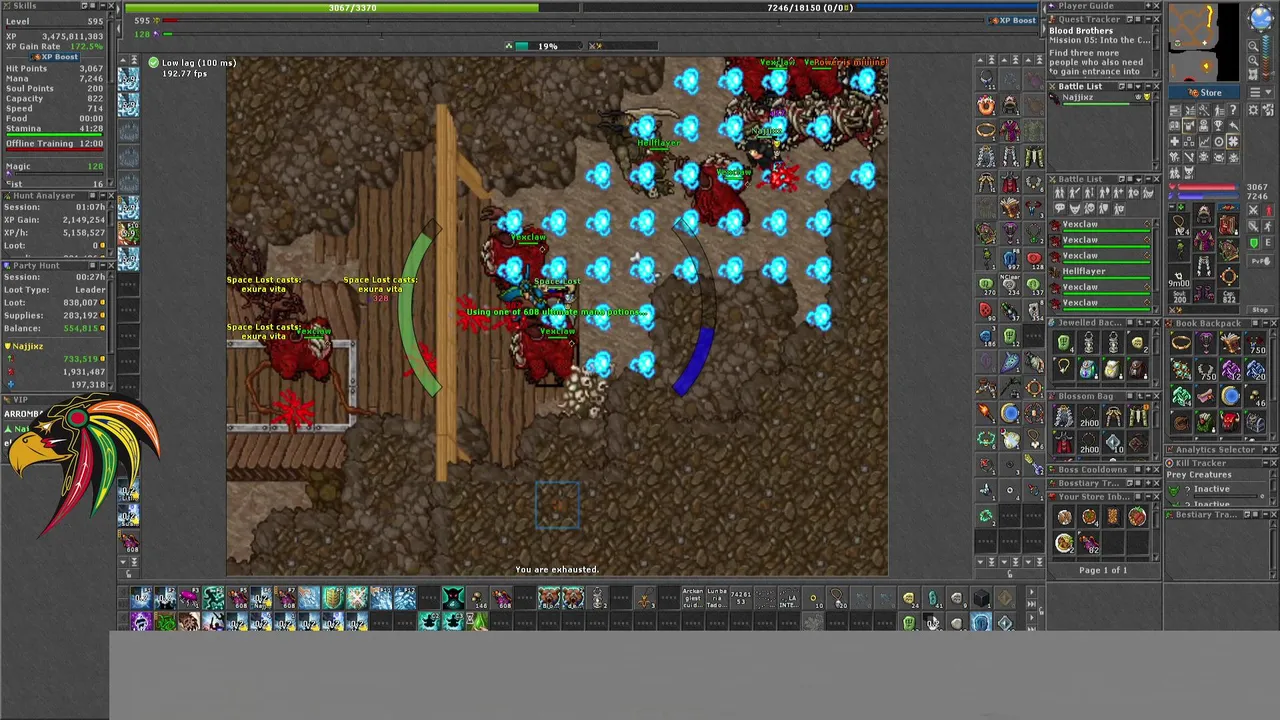Open the Store button under the minimap
1280x720 pixels.
pyautogui.click(x=1204, y=93)
